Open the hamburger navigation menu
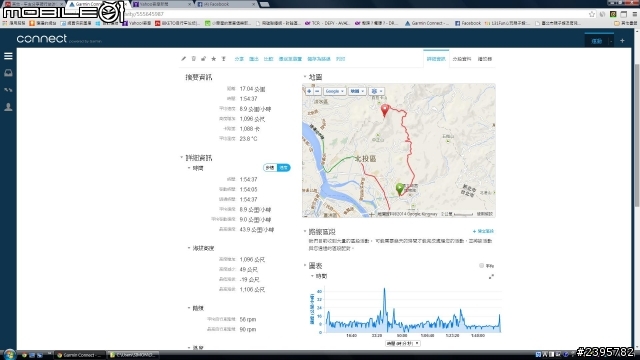640x360 pixels. pyautogui.click(x=8, y=56)
